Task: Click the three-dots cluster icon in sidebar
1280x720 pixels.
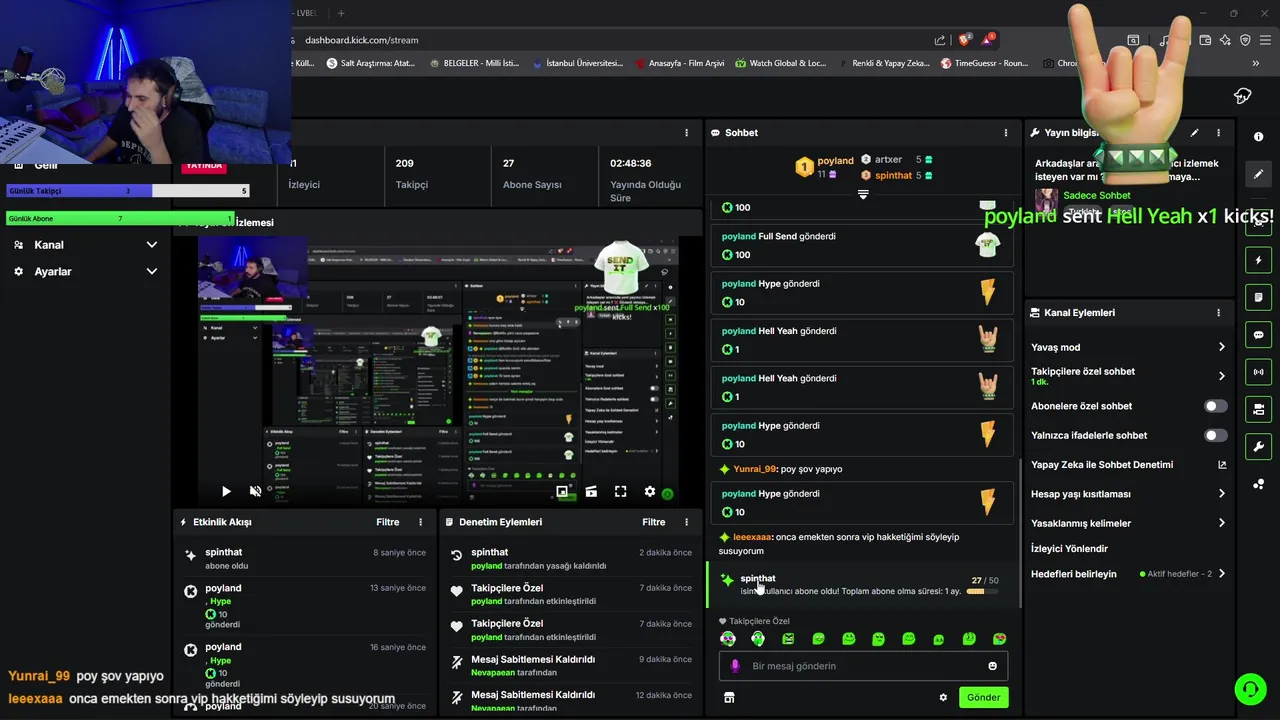Action: [1258, 484]
